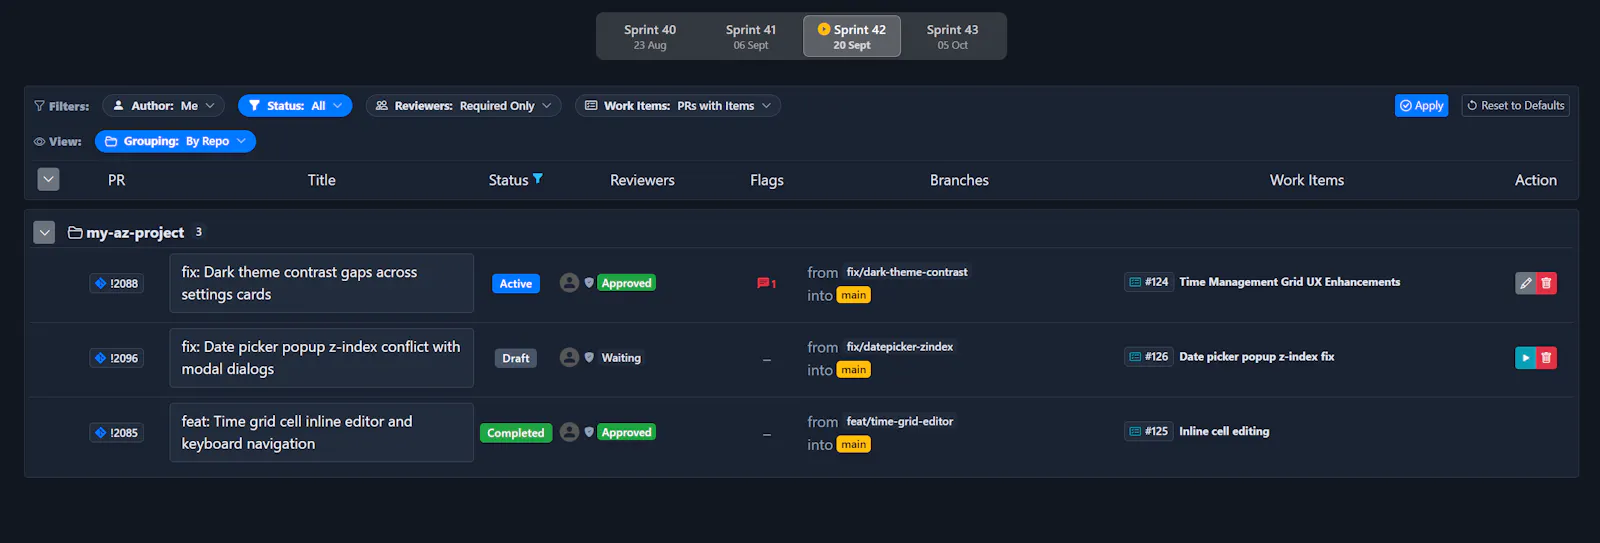The height and width of the screenshot is (543, 1600).
Task: Click the main target badge on PR !2096 row
Action: (x=853, y=370)
